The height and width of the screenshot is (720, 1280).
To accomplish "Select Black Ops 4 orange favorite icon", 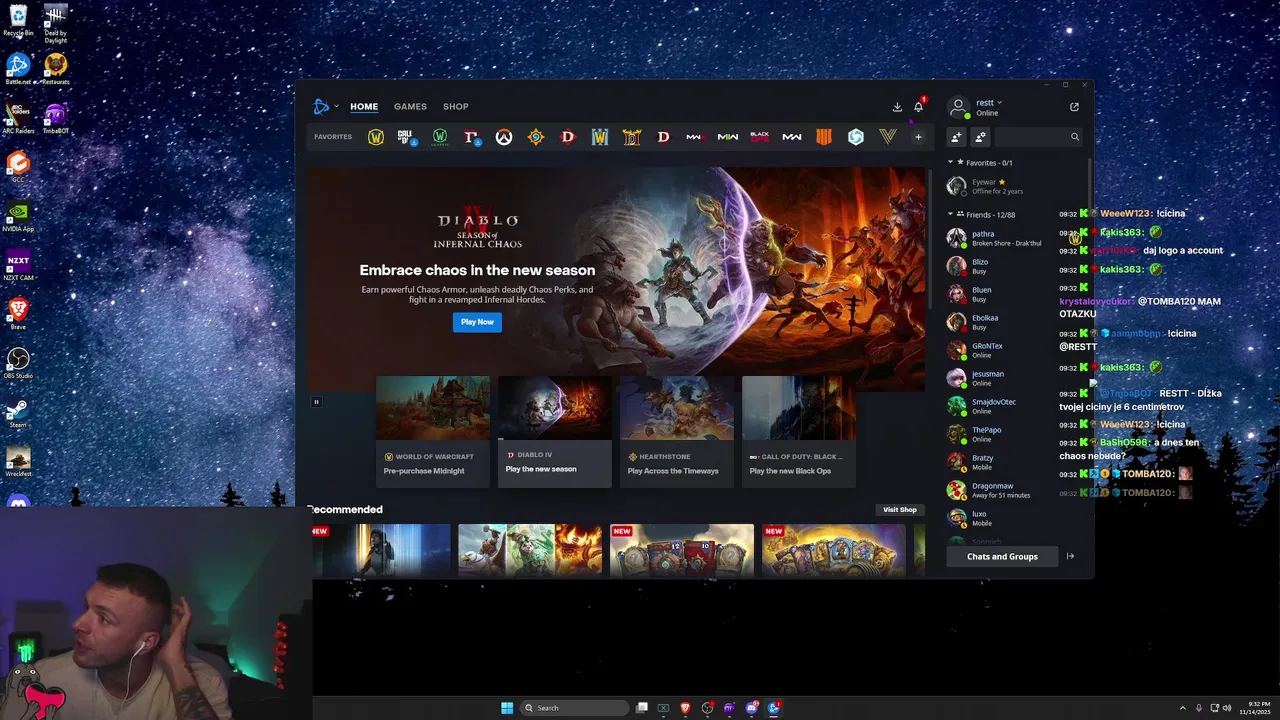I will (x=824, y=137).
